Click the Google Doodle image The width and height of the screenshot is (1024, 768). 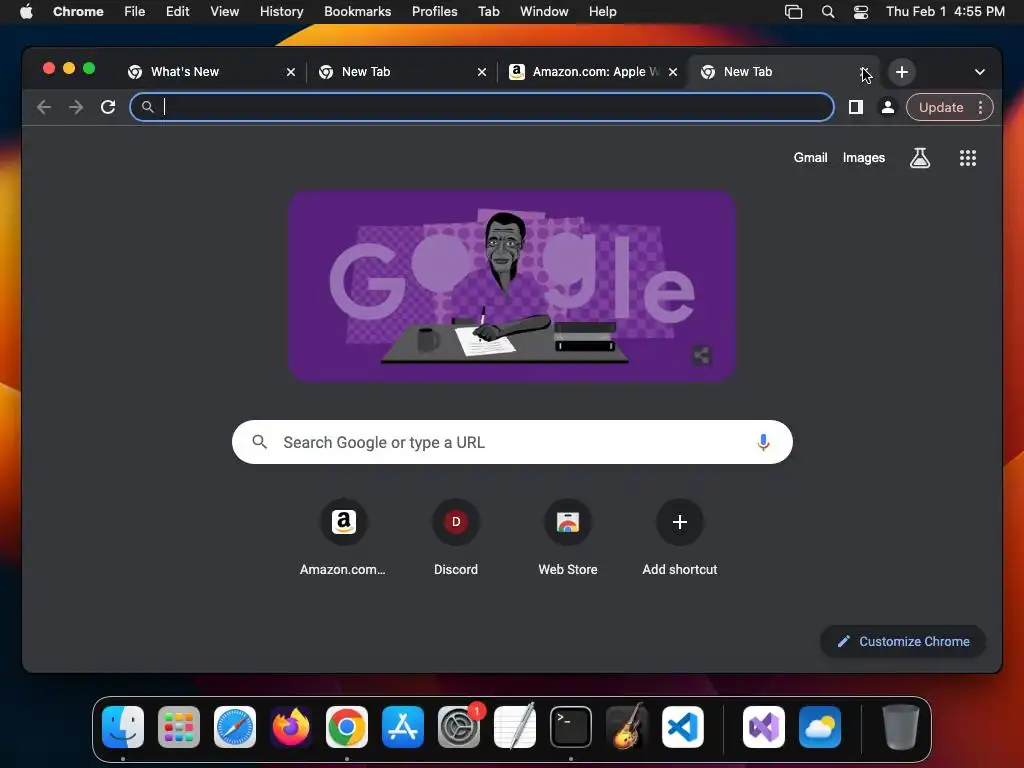click(512, 286)
